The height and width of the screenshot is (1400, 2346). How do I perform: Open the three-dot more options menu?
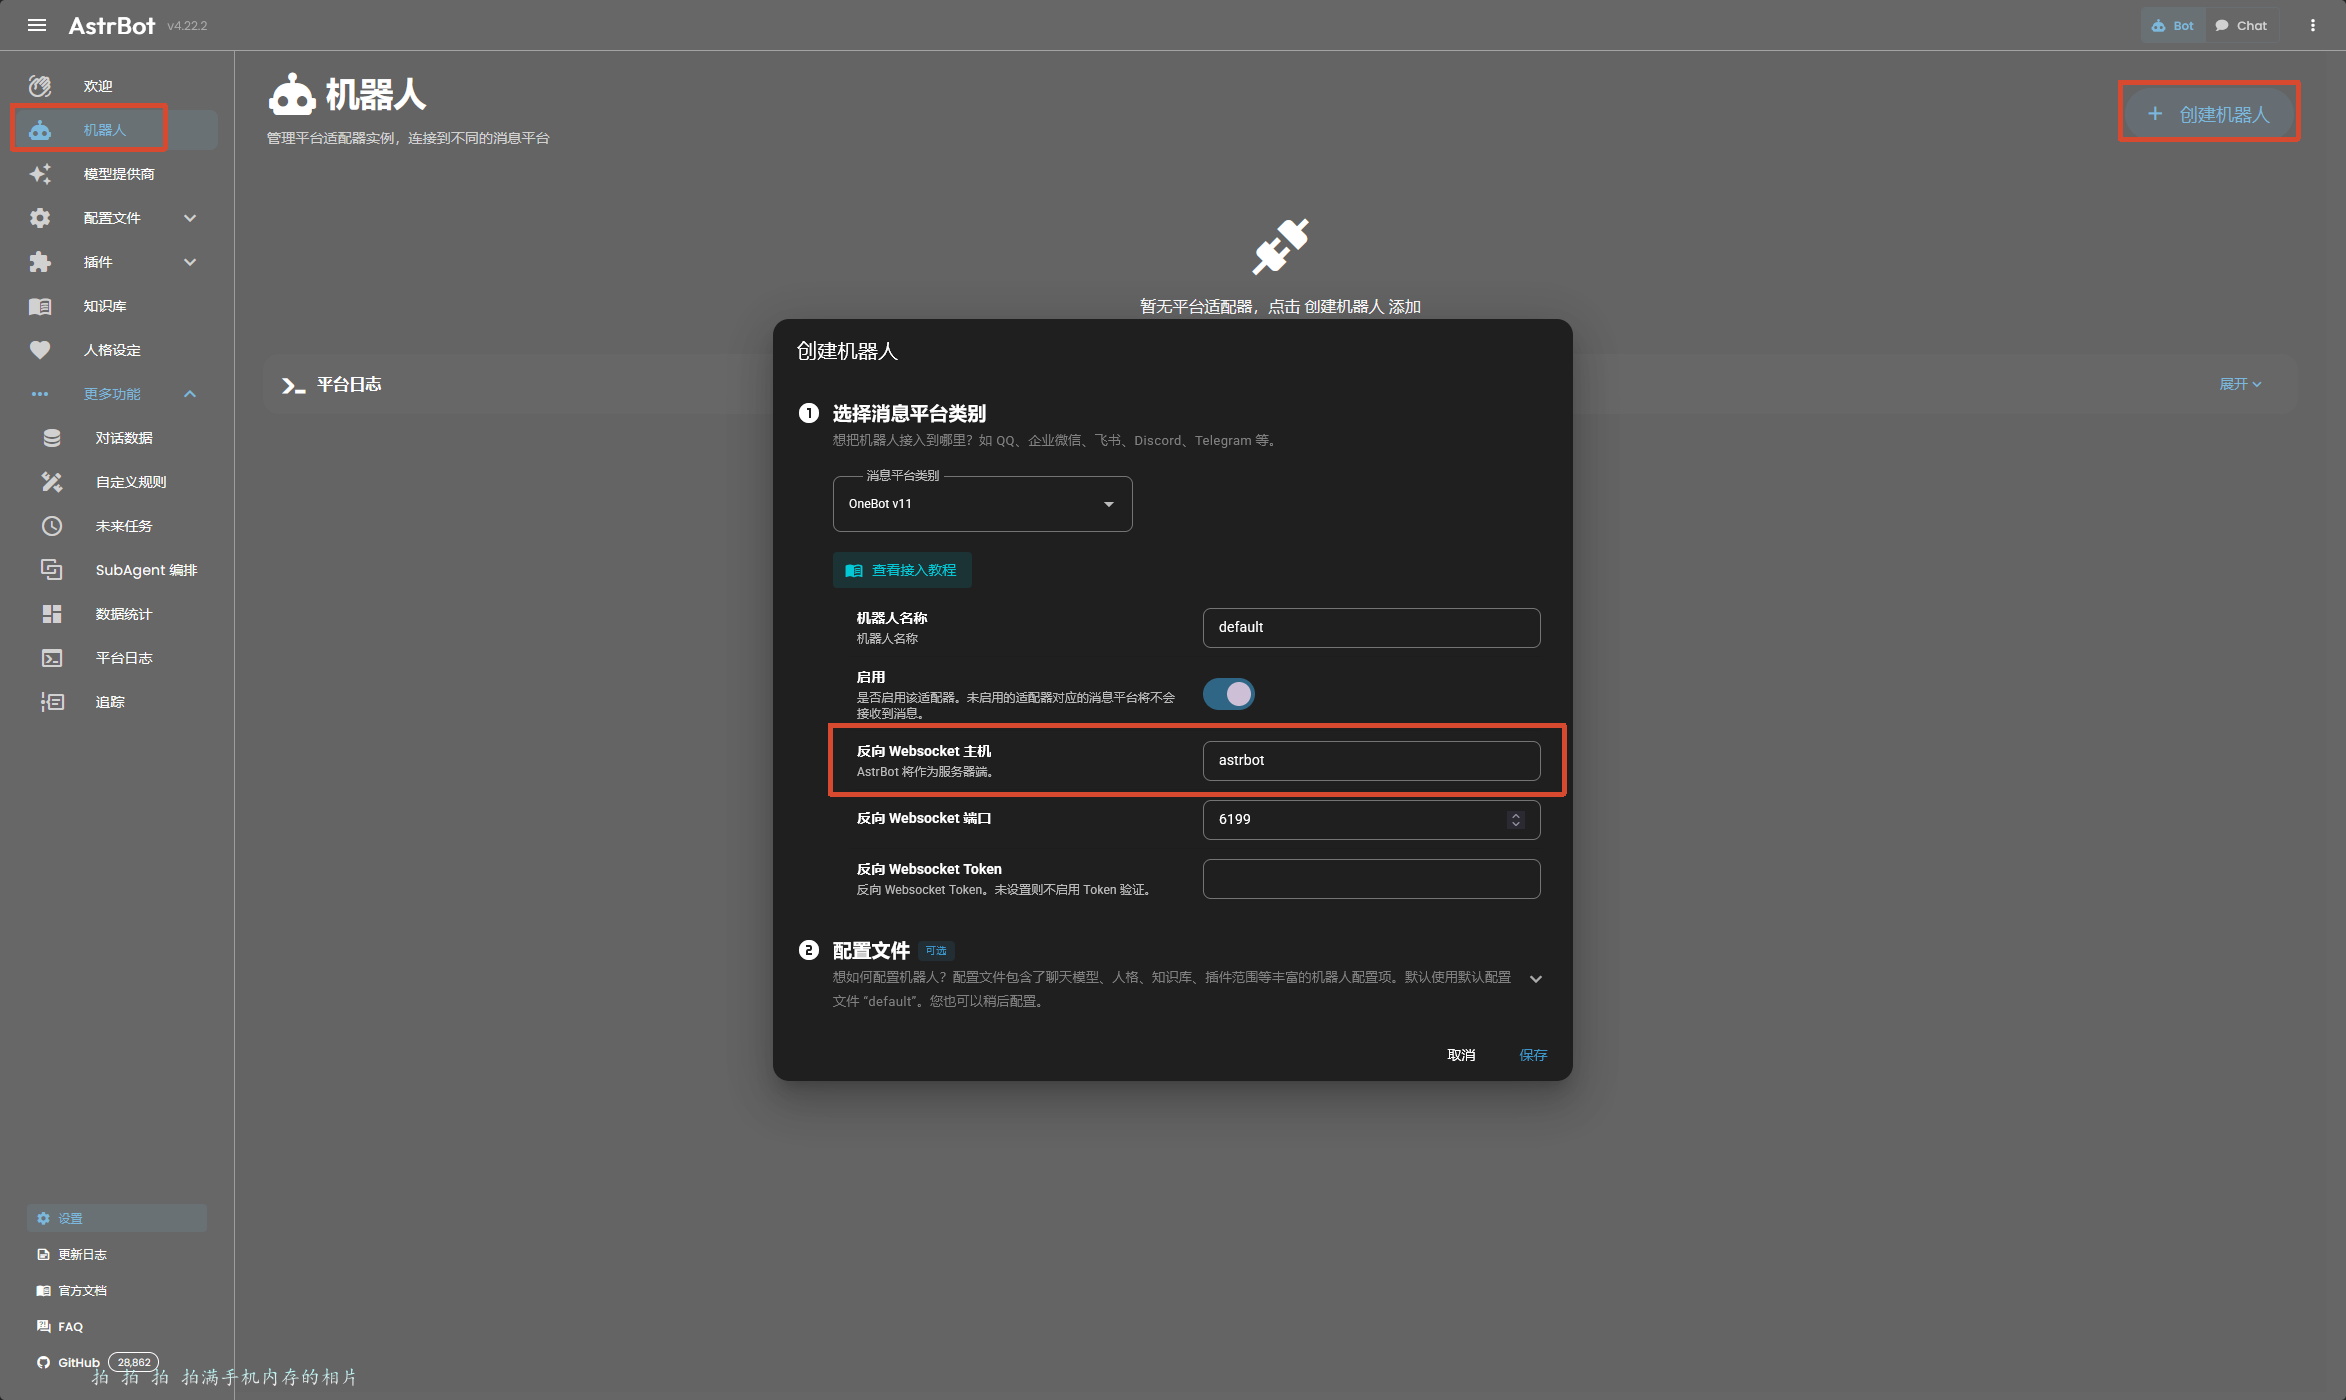click(x=2312, y=25)
